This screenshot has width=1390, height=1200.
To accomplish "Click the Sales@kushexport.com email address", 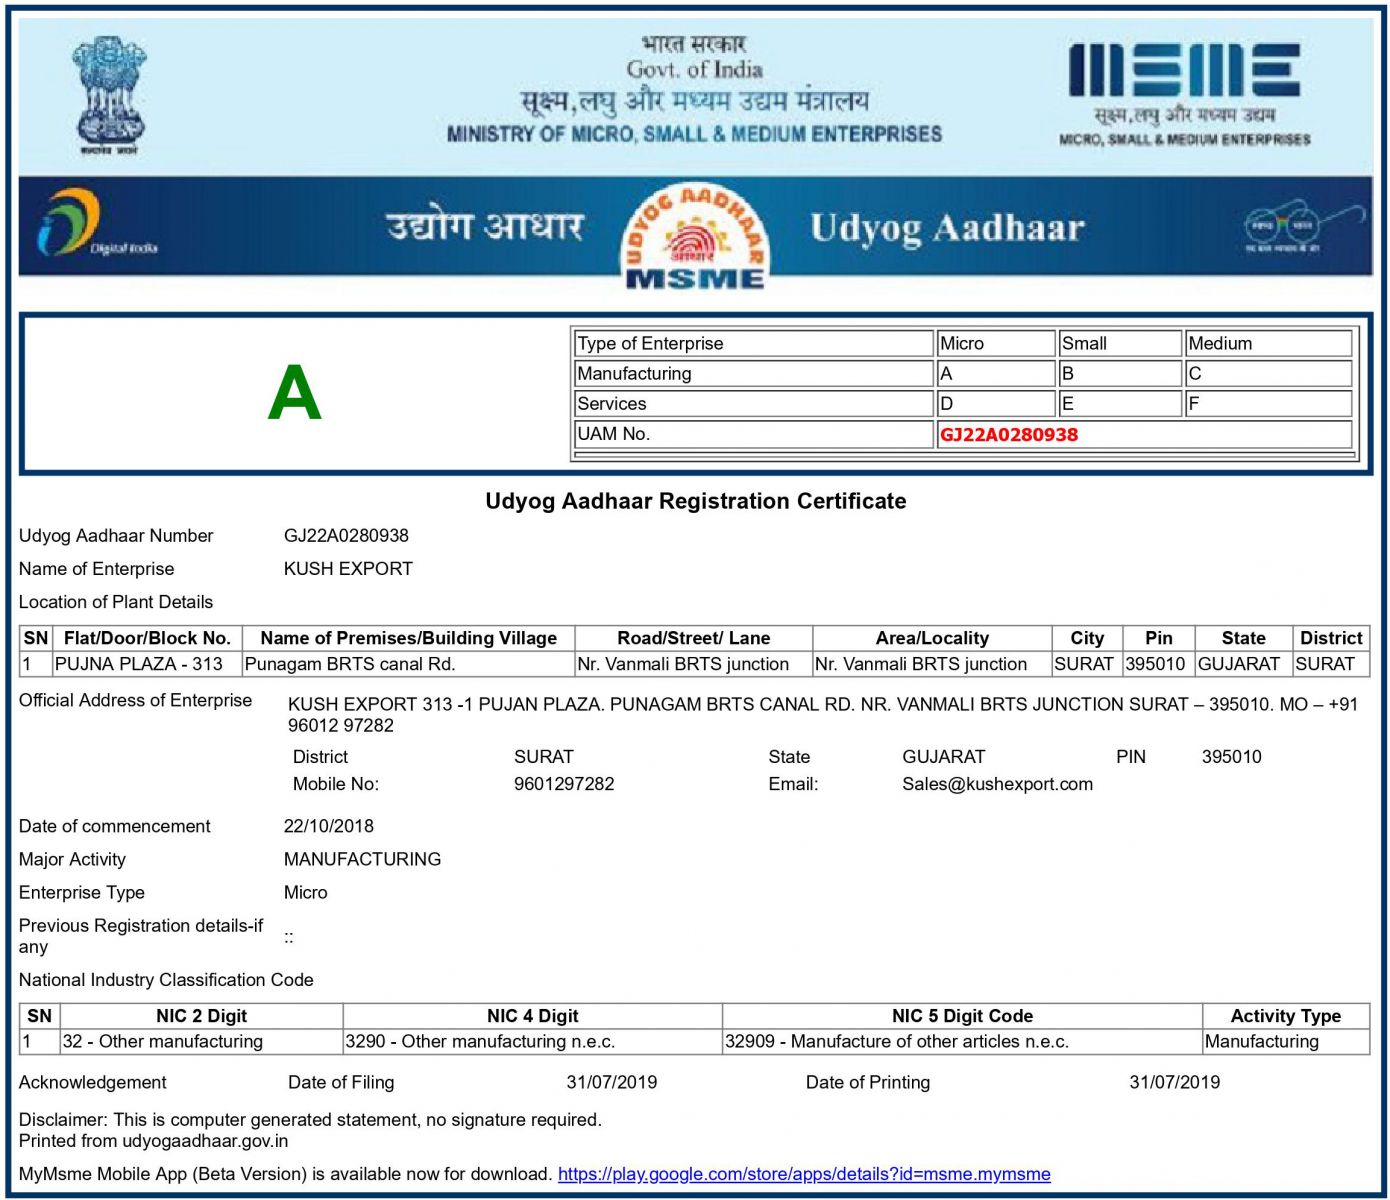I will (x=997, y=784).
